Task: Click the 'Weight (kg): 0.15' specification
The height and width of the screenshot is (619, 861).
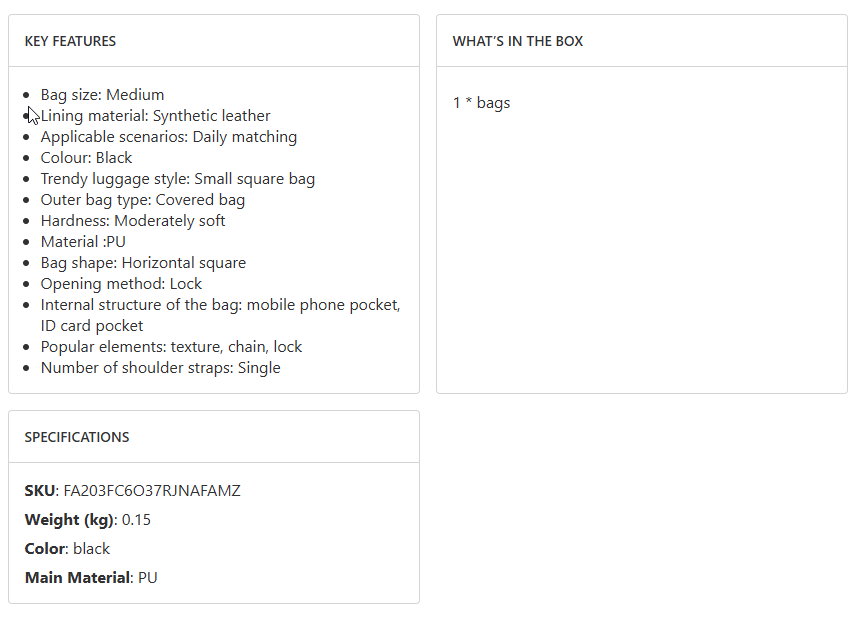Action: 88,520
